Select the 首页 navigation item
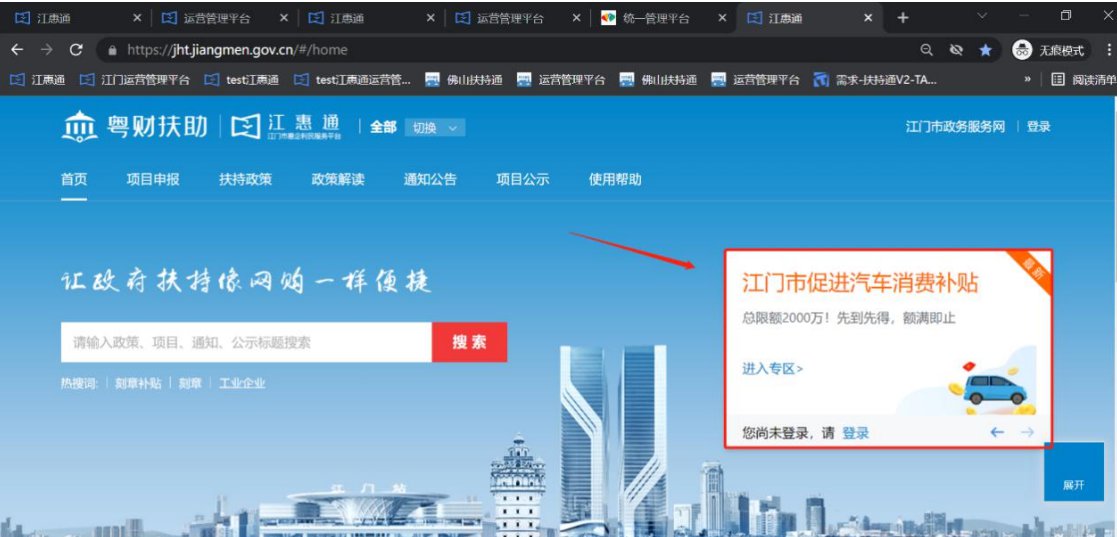 tap(74, 179)
